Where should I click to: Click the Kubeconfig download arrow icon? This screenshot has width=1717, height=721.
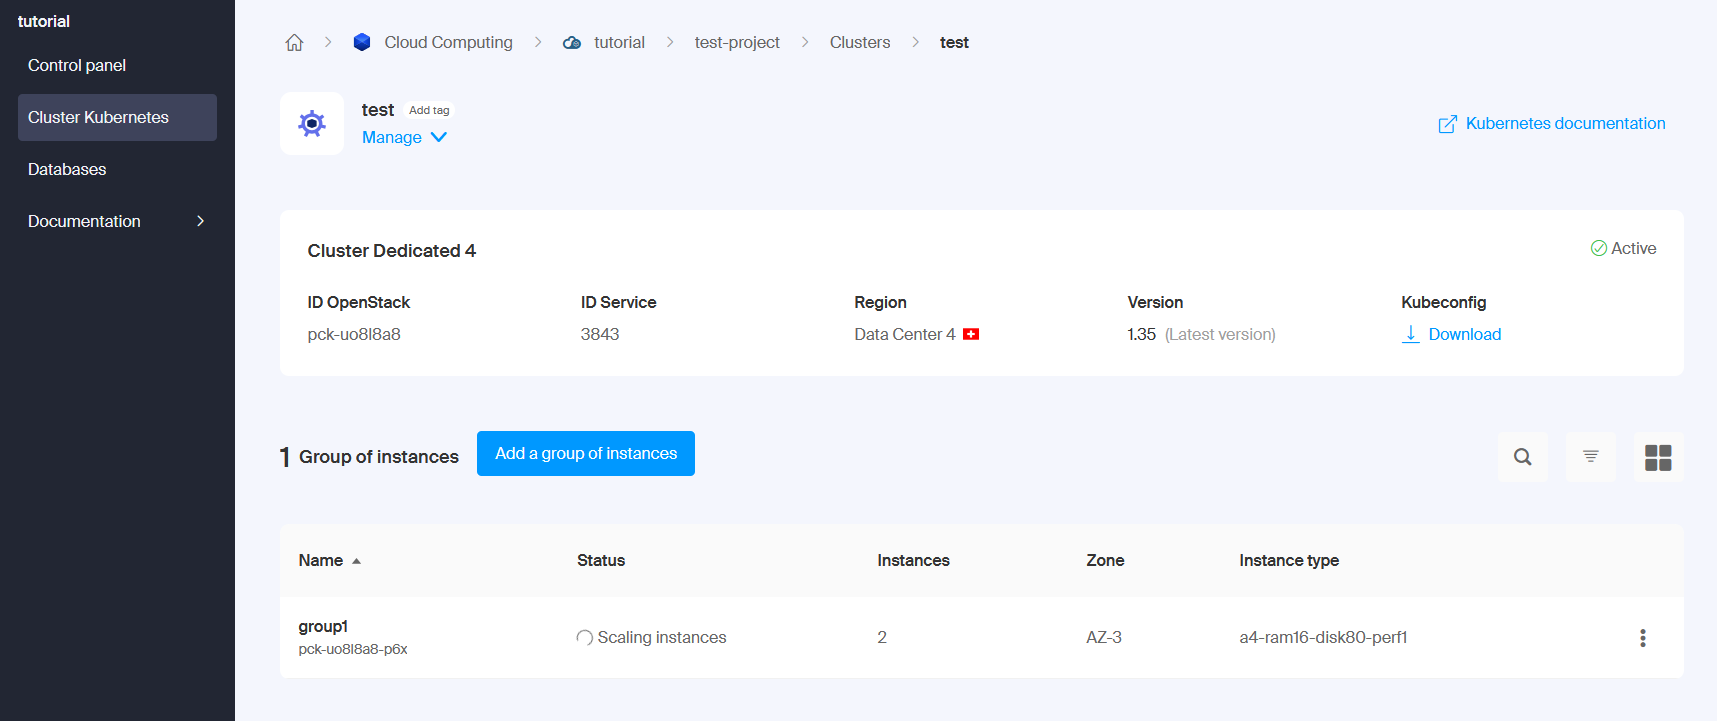tap(1410, 334)
